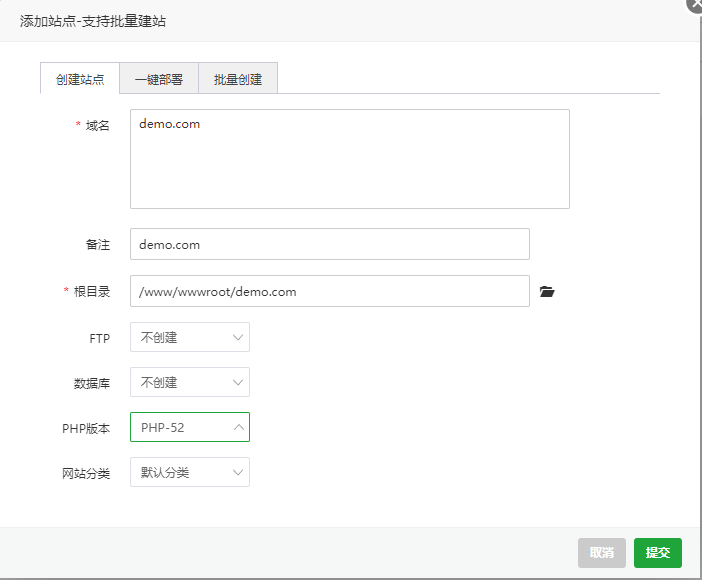Click the 根目录 path input field
This screenshot has width=702, height=580.
[329, 292]
